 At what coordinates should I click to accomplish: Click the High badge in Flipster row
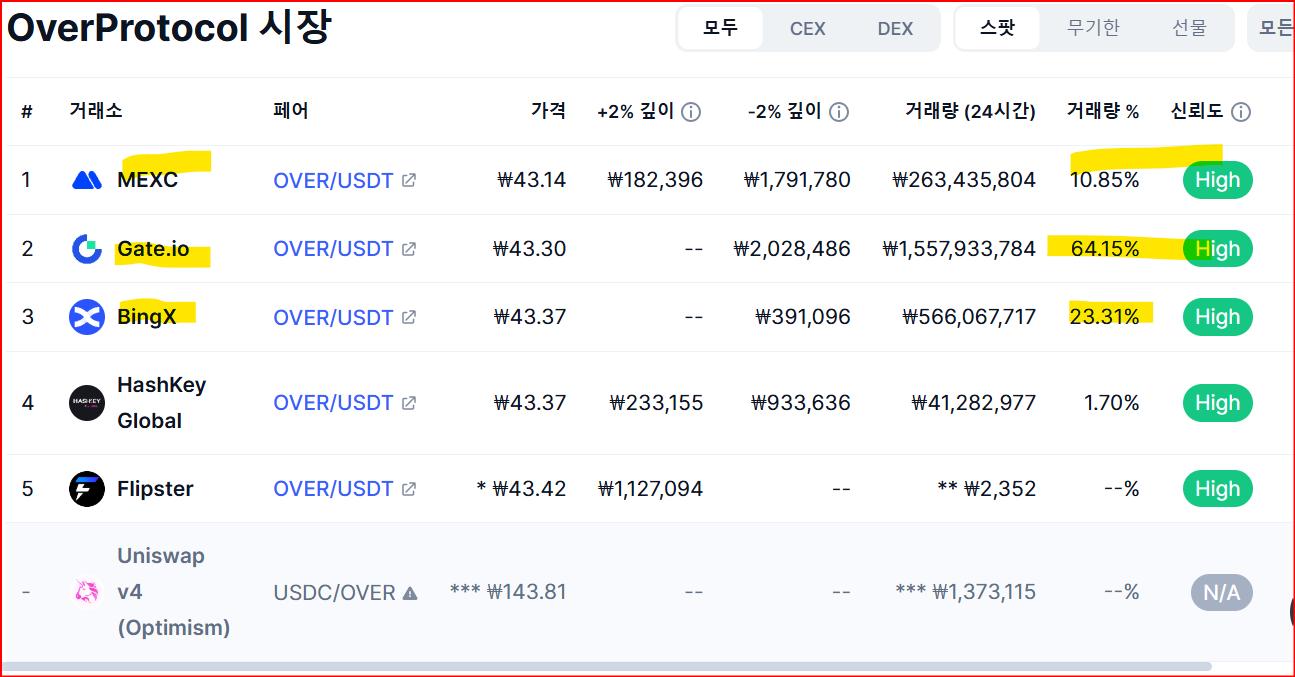pos(1217,489)
